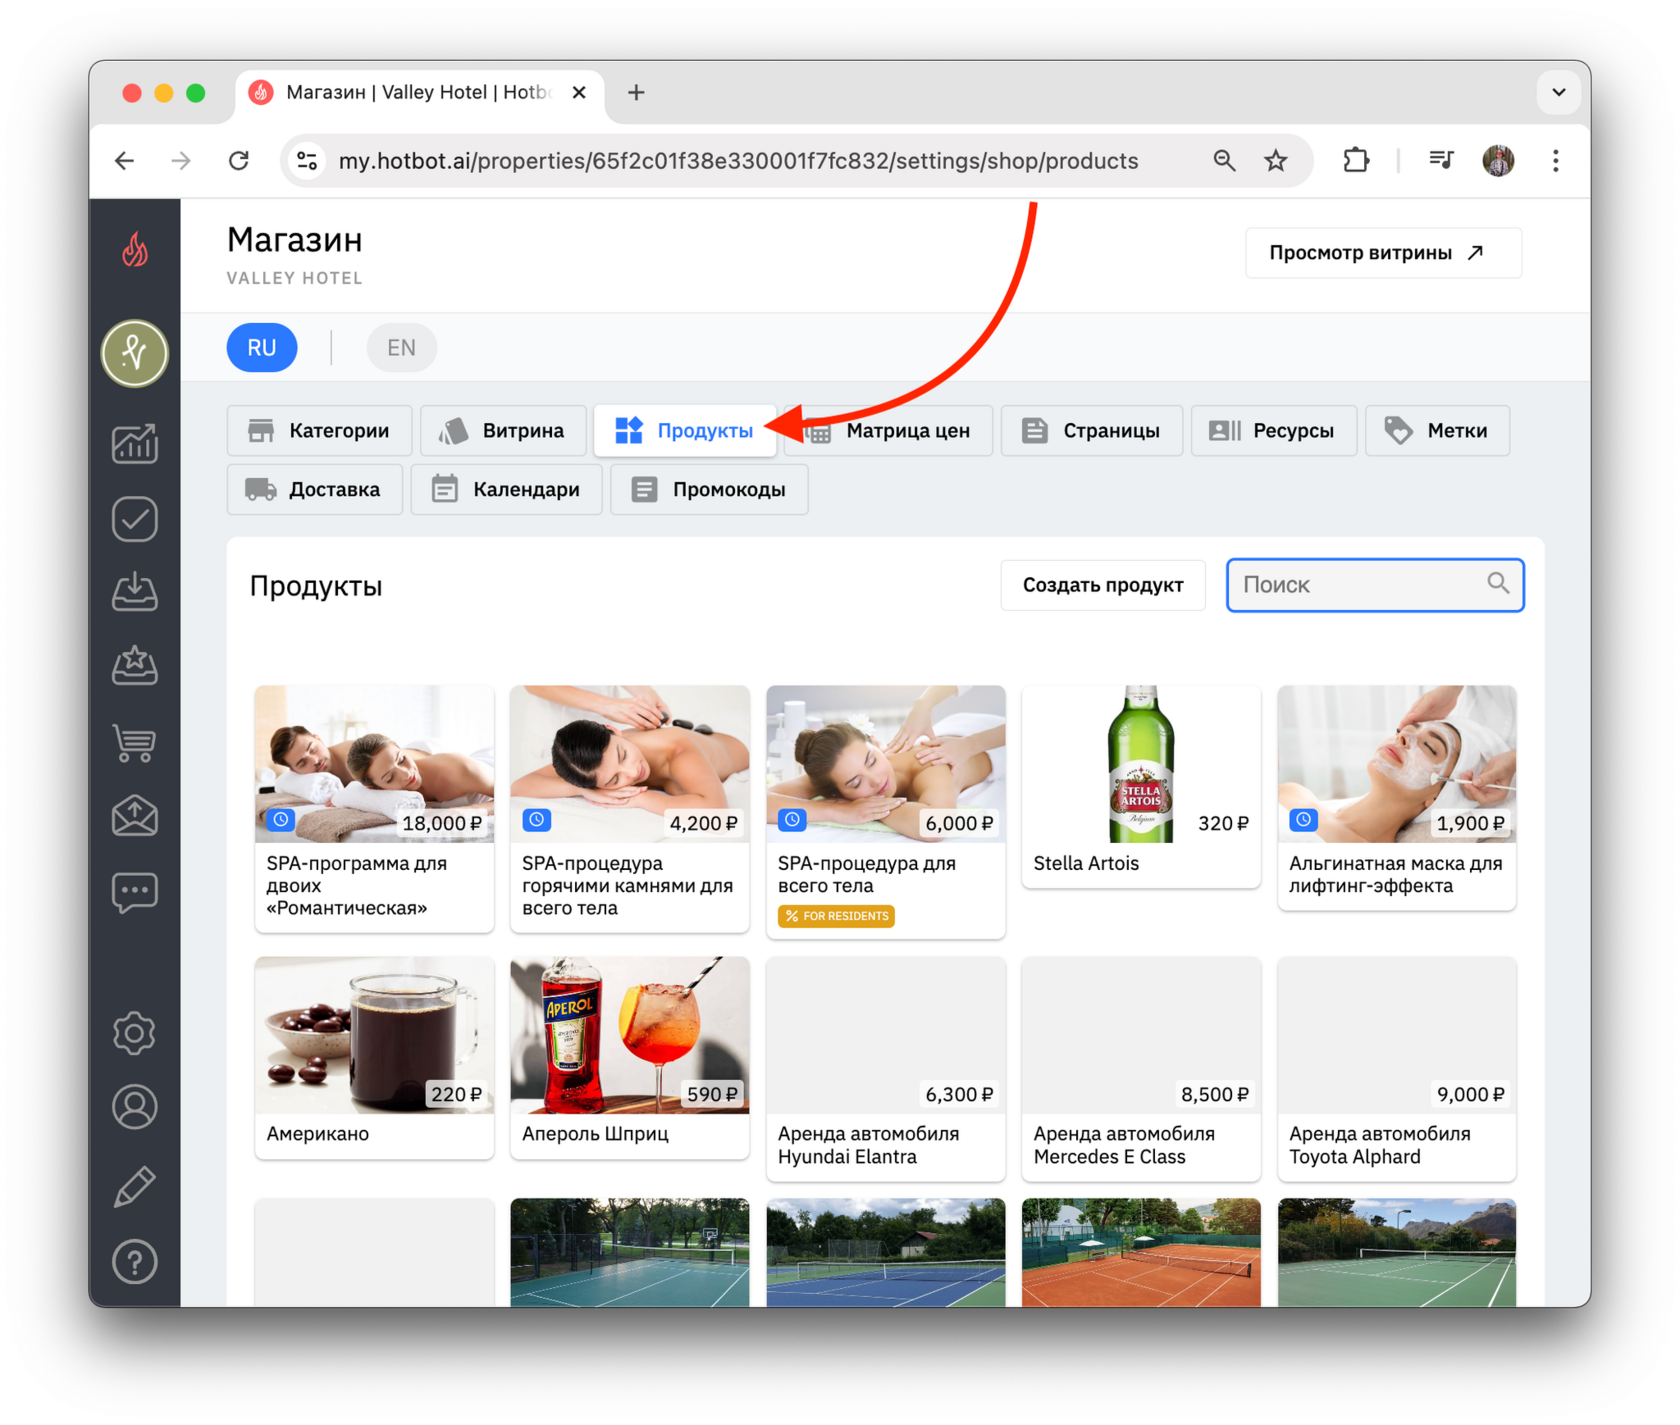The height and width of the screenshot is (1425, 1680).
Task: Open the Апероль Шприц product card
Action: [x=630, y=1058]
